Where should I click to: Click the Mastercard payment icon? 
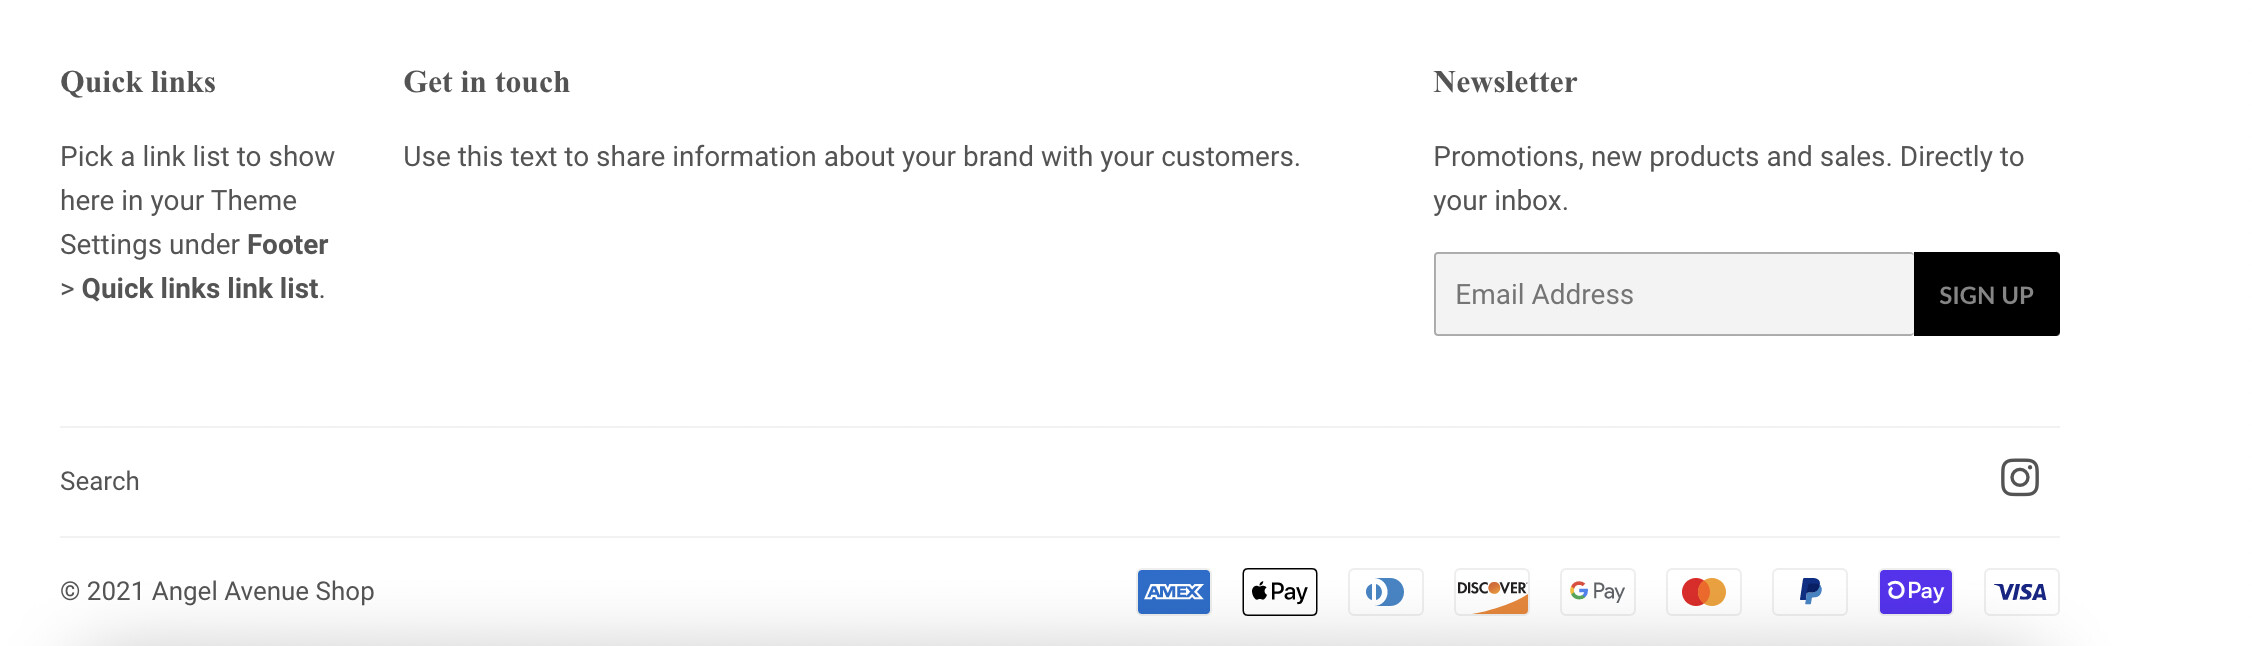pyautogui.click(x=1704, y=592)
